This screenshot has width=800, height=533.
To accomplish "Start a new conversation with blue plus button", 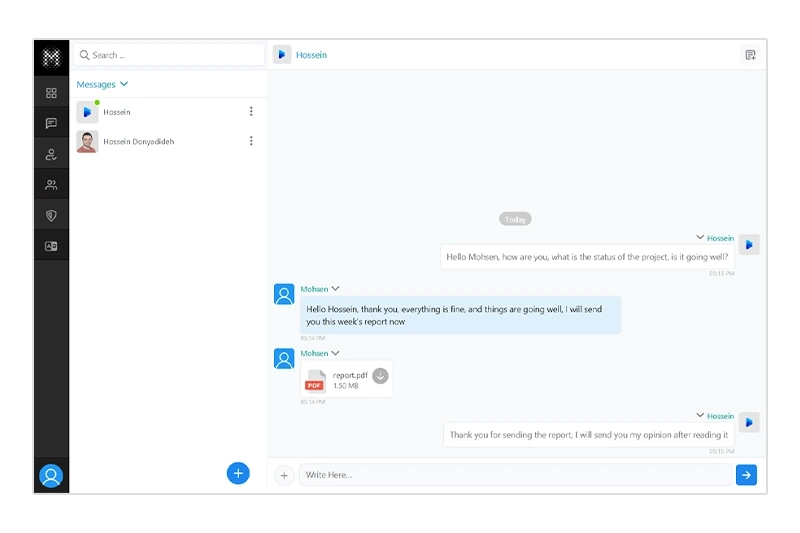I will pyautogui.click(x=238, y=473).
